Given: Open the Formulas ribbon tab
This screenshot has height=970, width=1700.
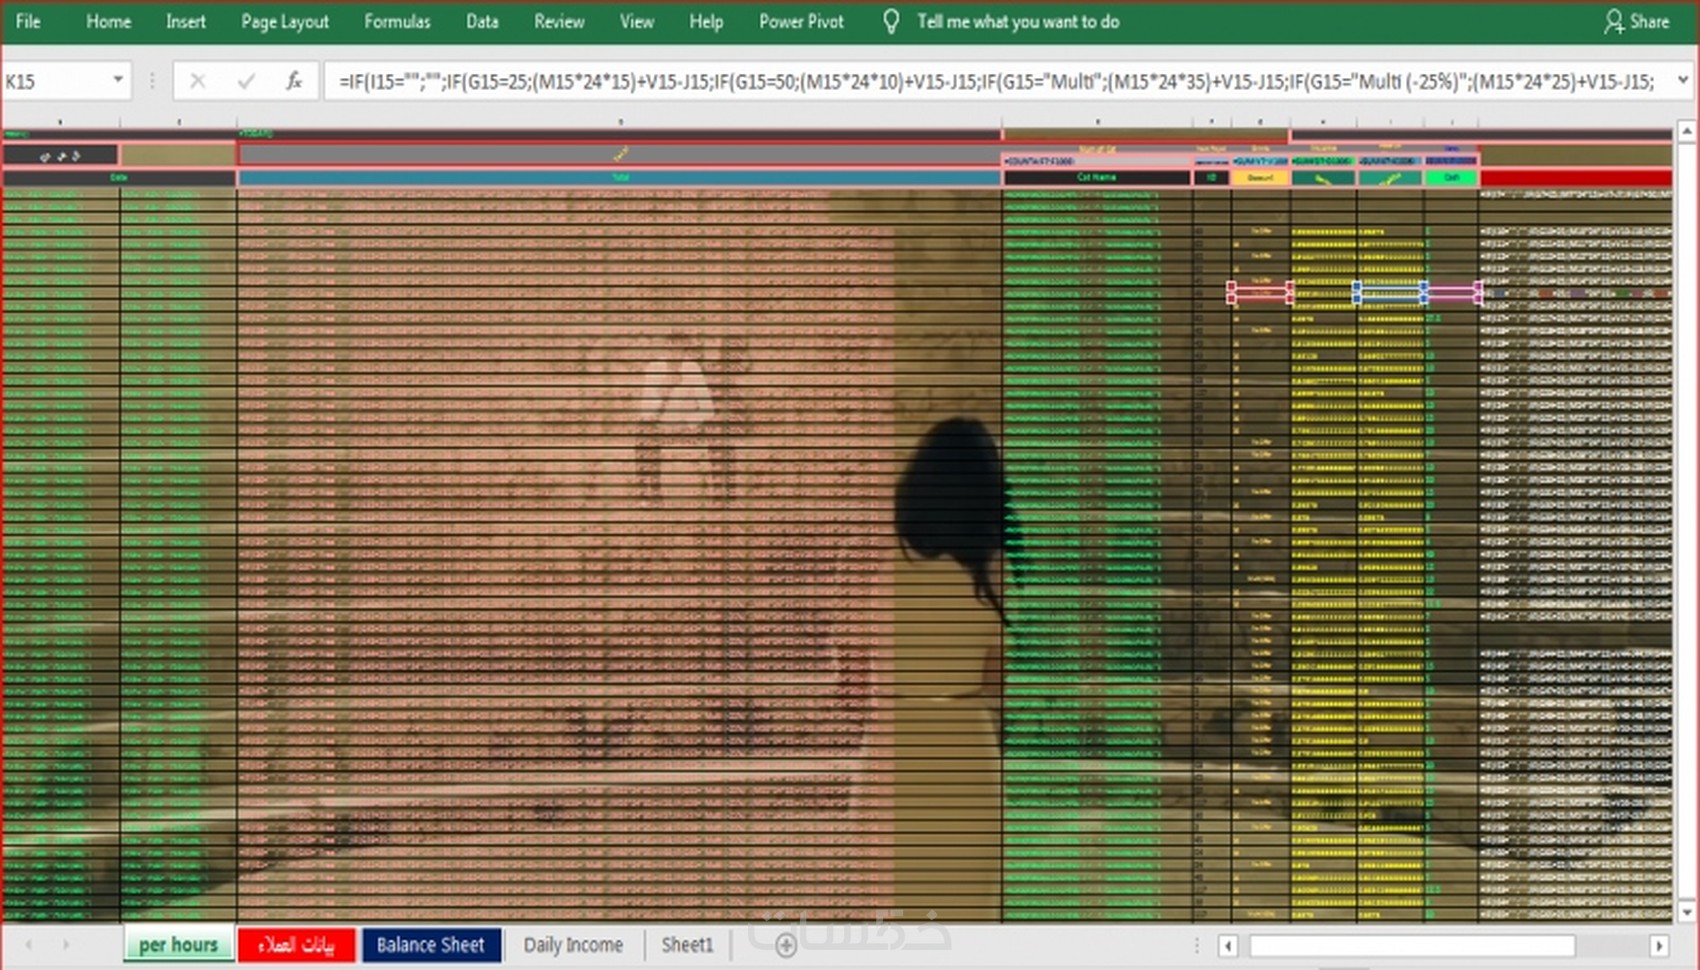Looking at the screenshot, I should pos(397,22).
